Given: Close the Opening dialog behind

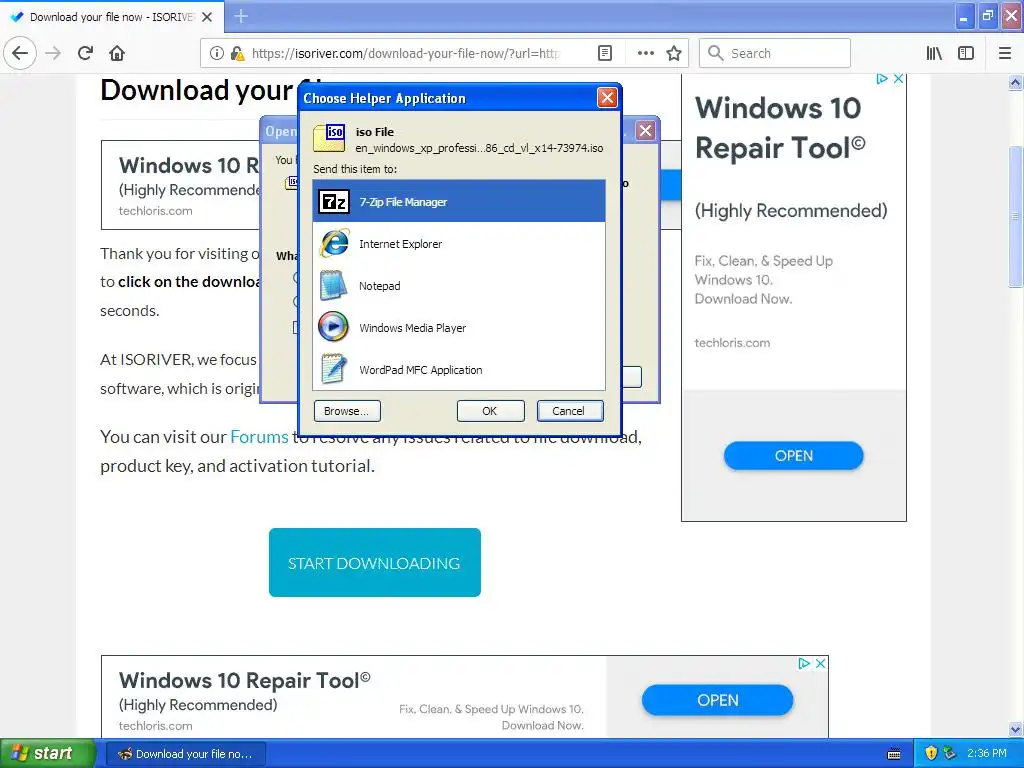Looking at the screenshot, I should pos(645,131).
